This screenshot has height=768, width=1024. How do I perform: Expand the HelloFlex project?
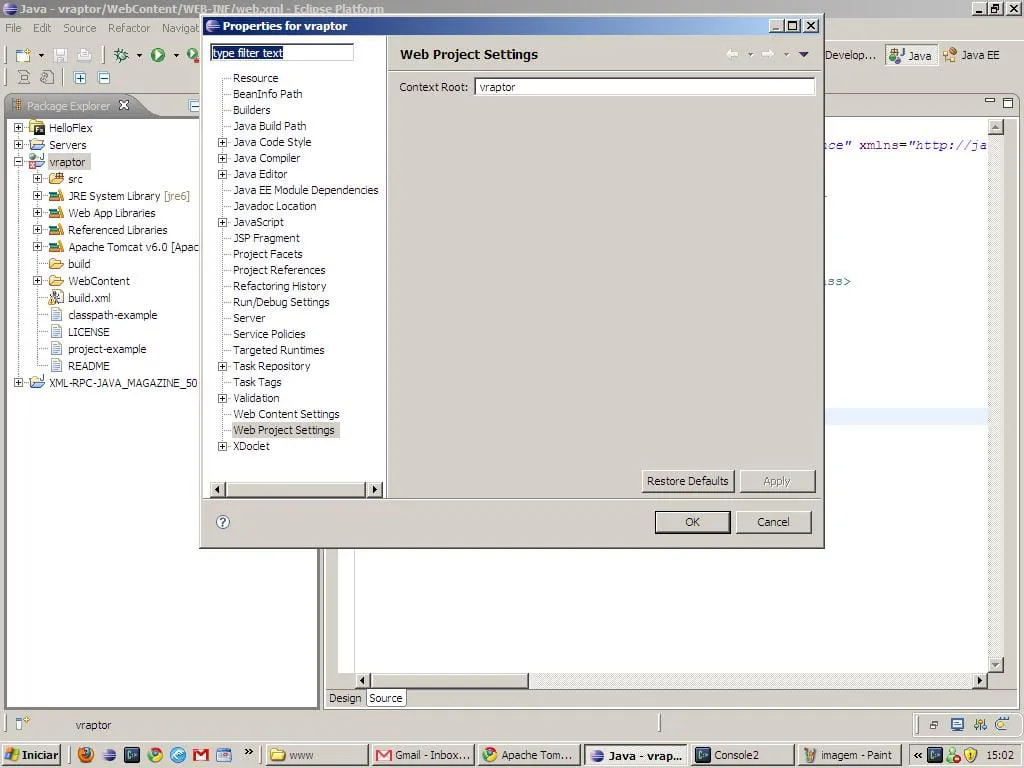18,128
